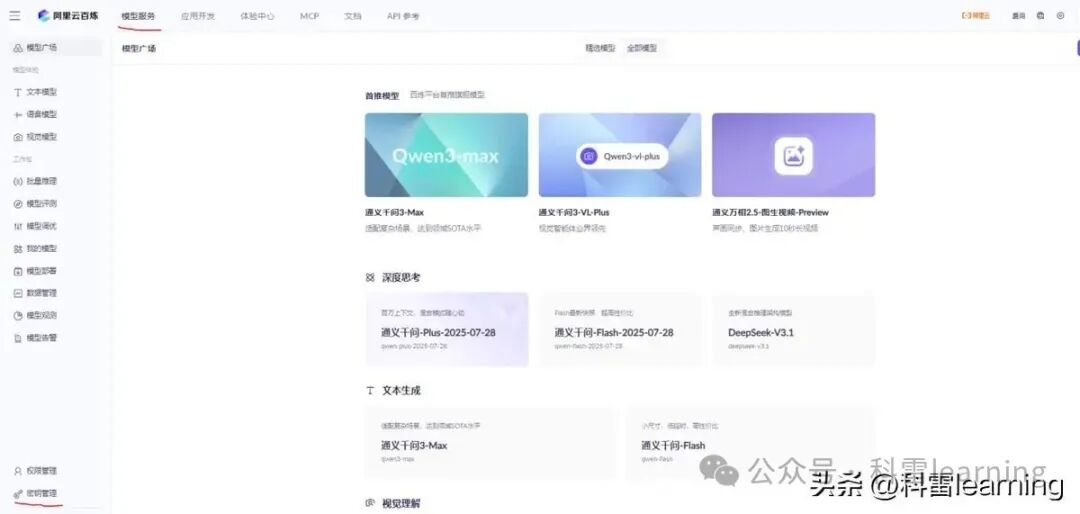Click the camera icon in Qwen3-vl-plus pill
This screenshot has height=514, width=1080.
(588, 156)
